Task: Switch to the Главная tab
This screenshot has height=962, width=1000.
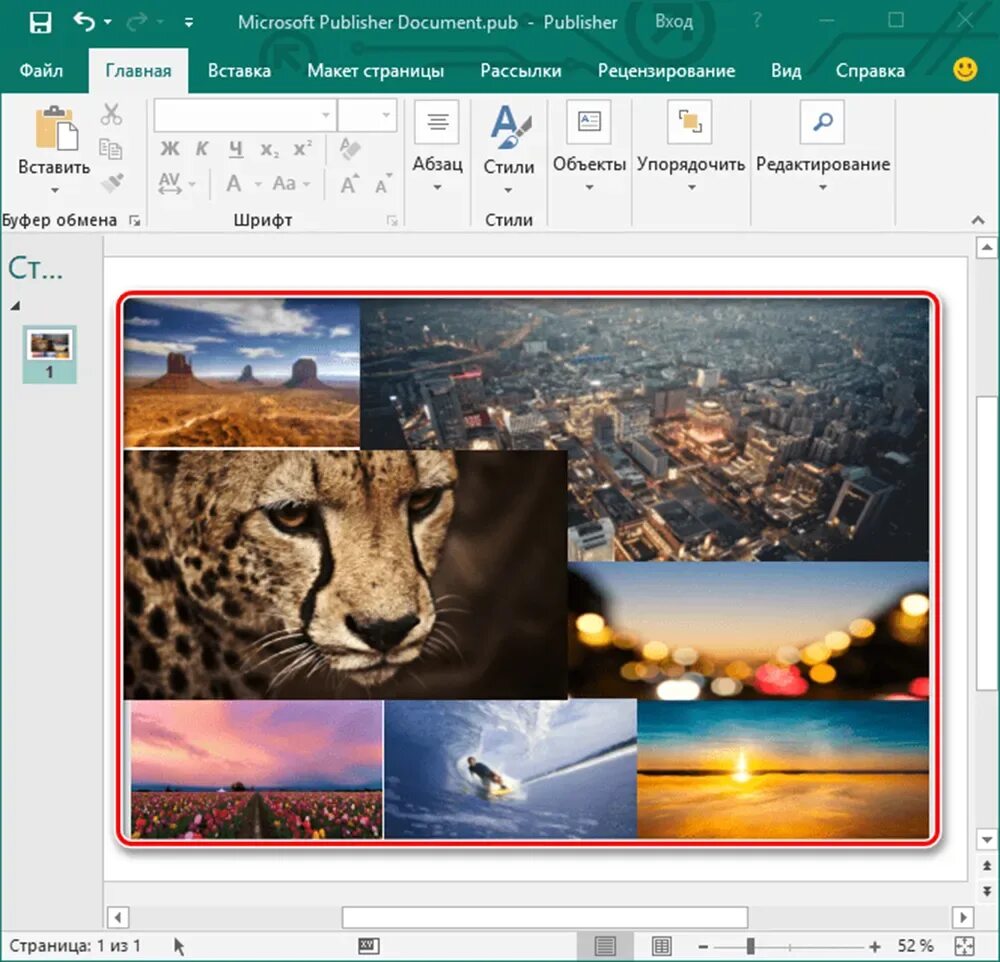Action: (x=138, y=71)
